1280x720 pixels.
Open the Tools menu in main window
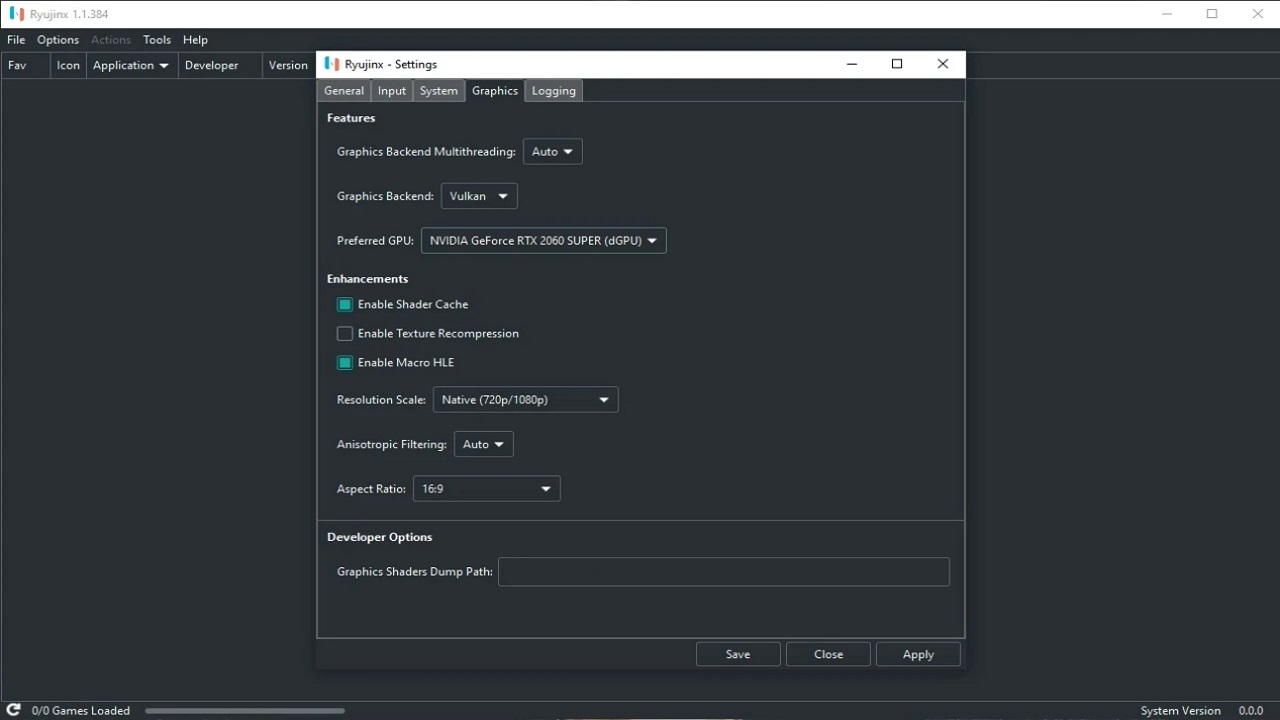coord(157,40)
